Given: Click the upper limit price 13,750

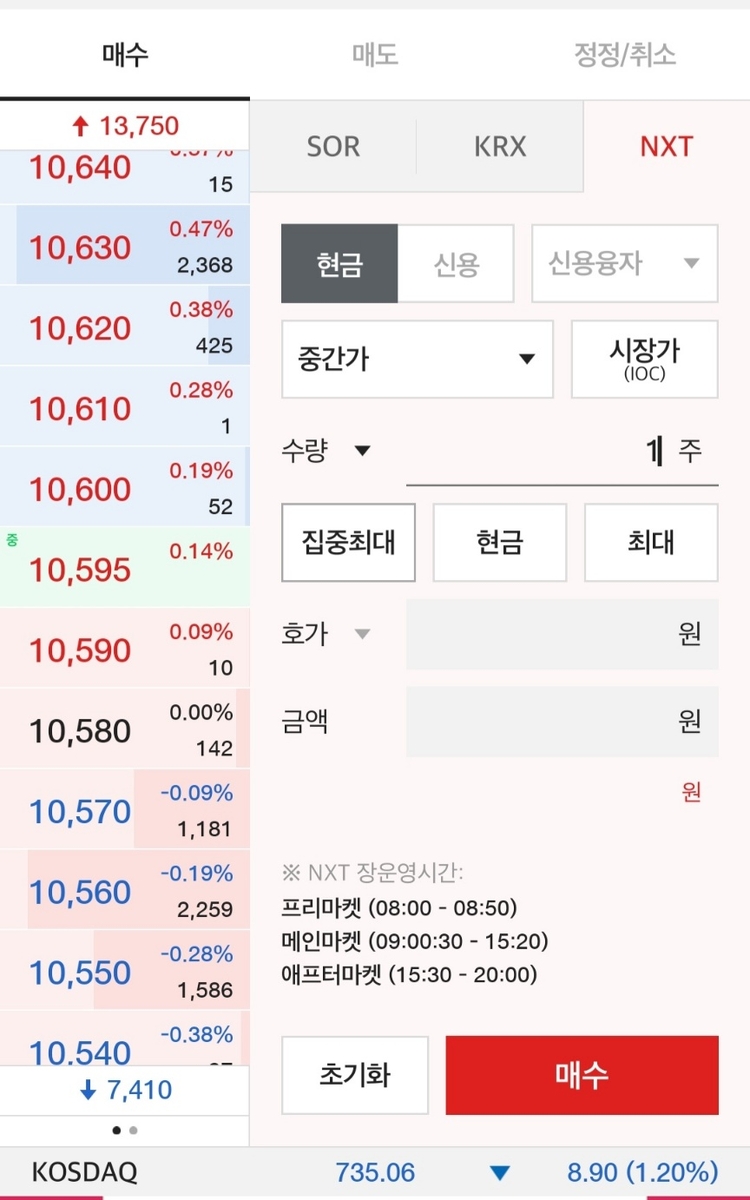Looking at the screenshot, I should [125, 126].
